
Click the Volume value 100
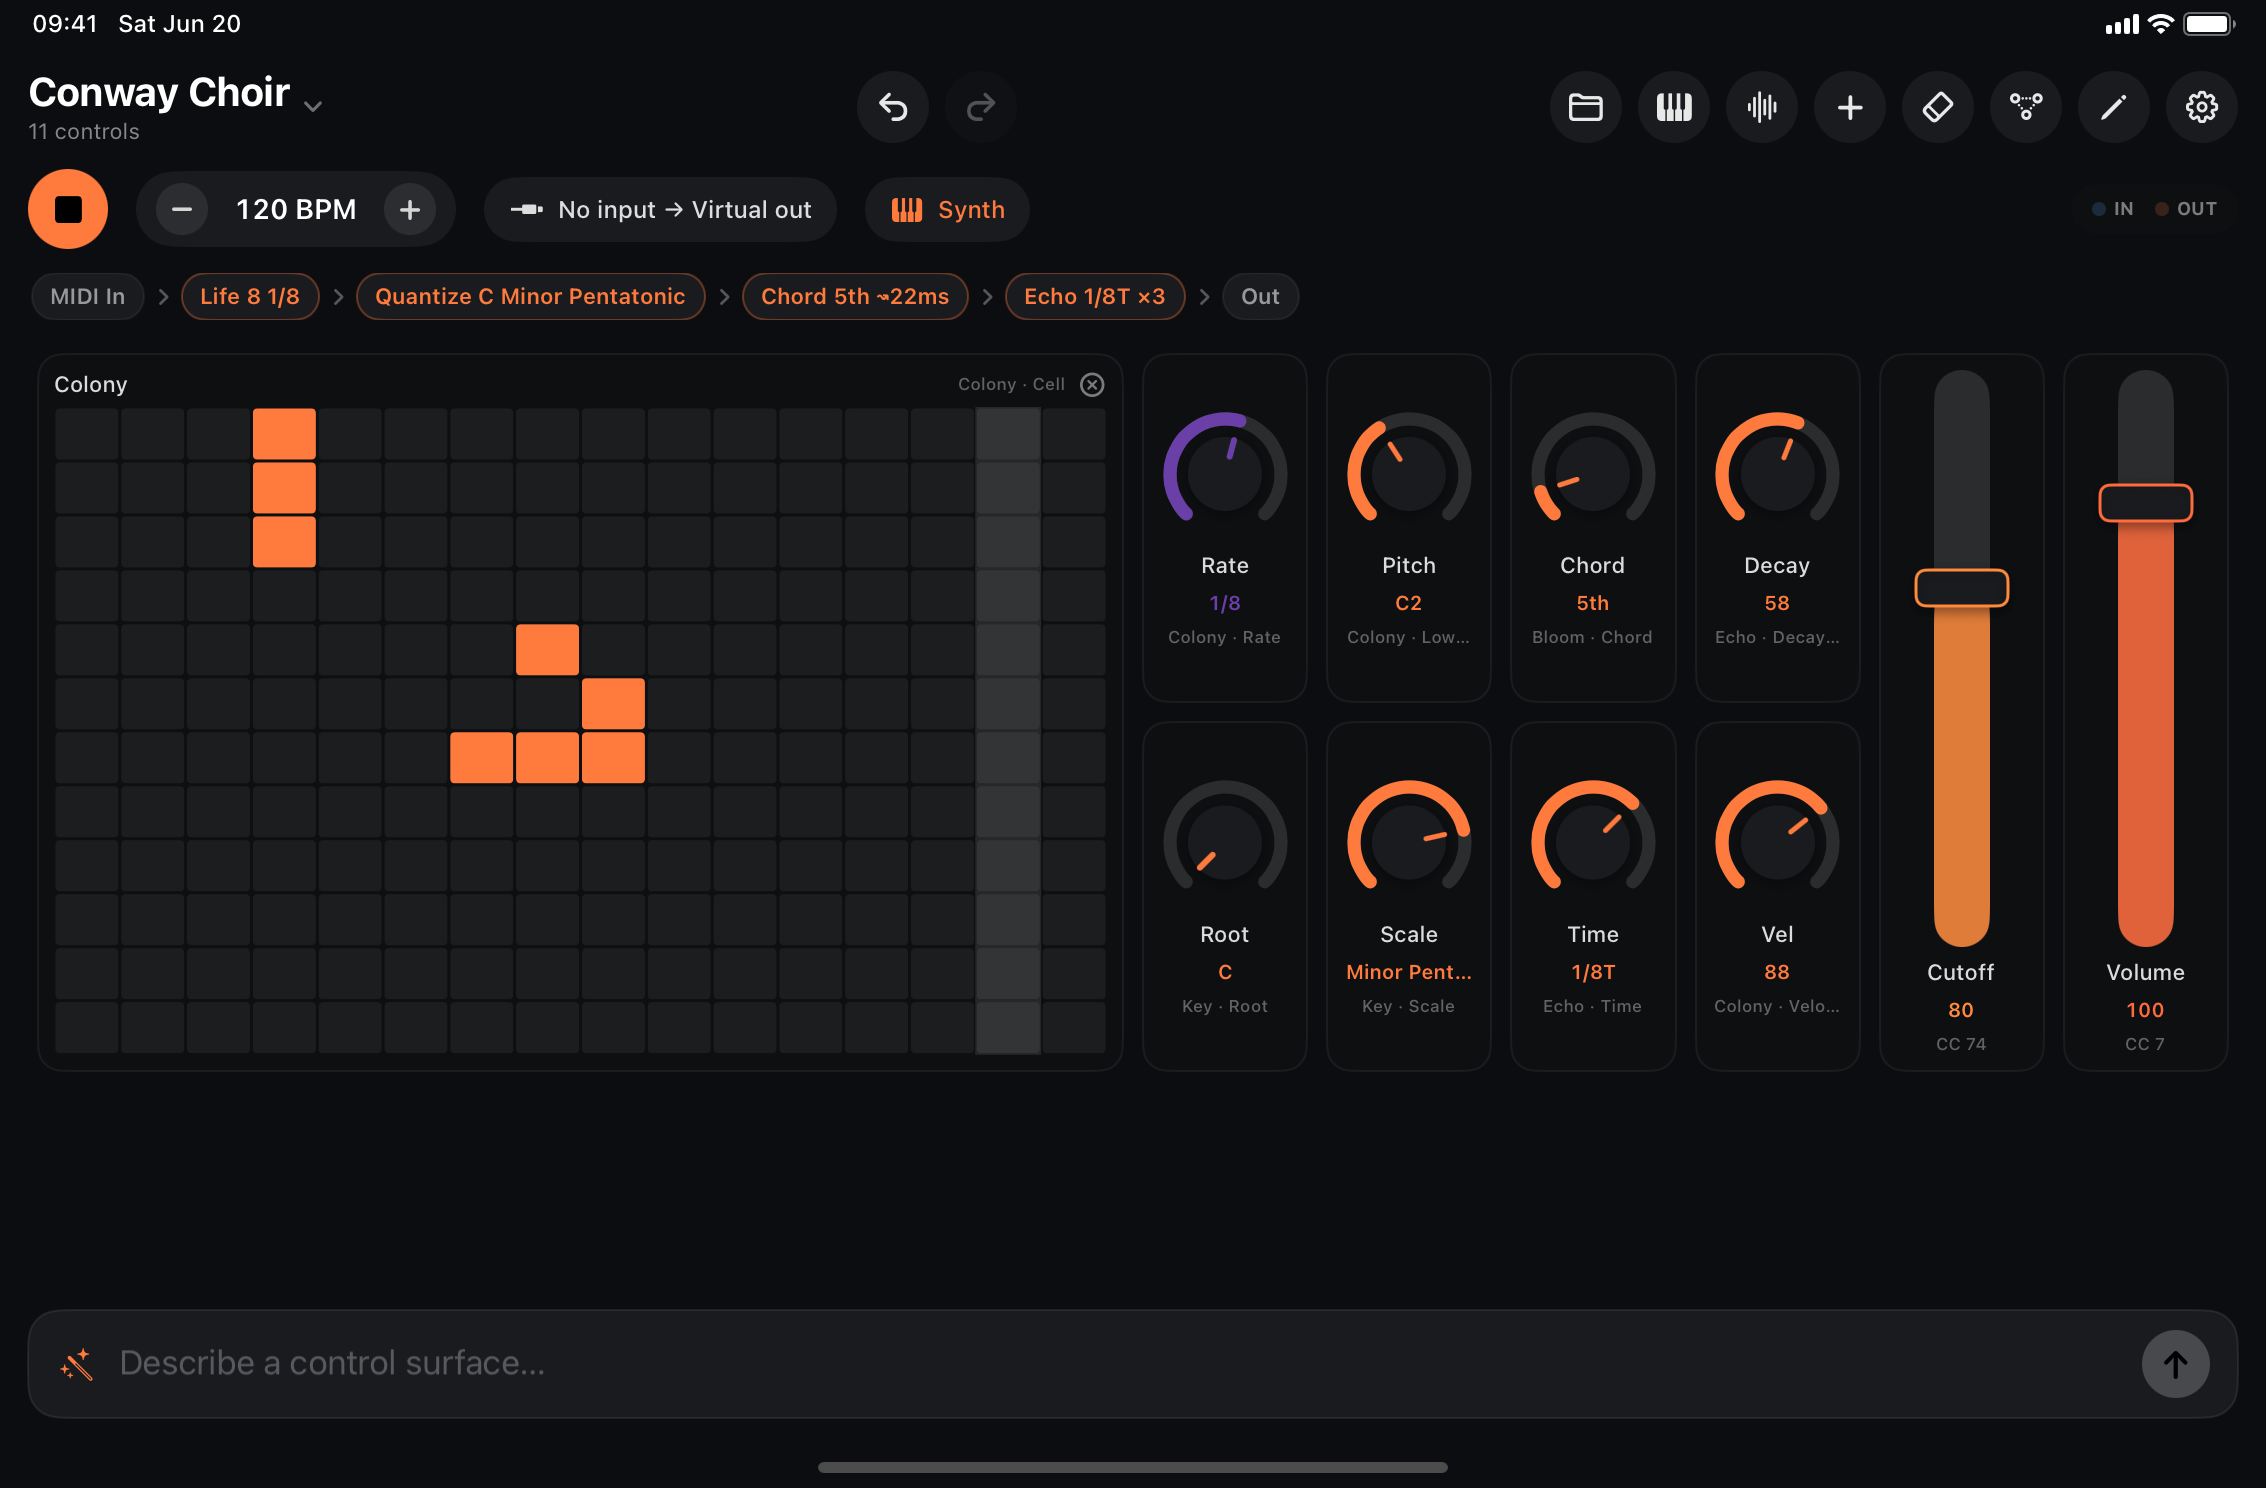point(2145,1010)
